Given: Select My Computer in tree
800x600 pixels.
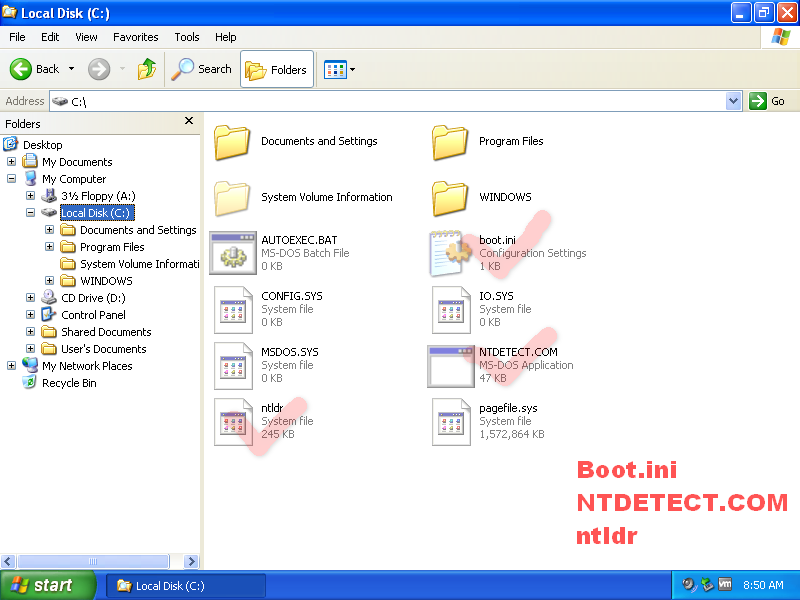Looking at the screenshot, I should click(x=74, y=179).
